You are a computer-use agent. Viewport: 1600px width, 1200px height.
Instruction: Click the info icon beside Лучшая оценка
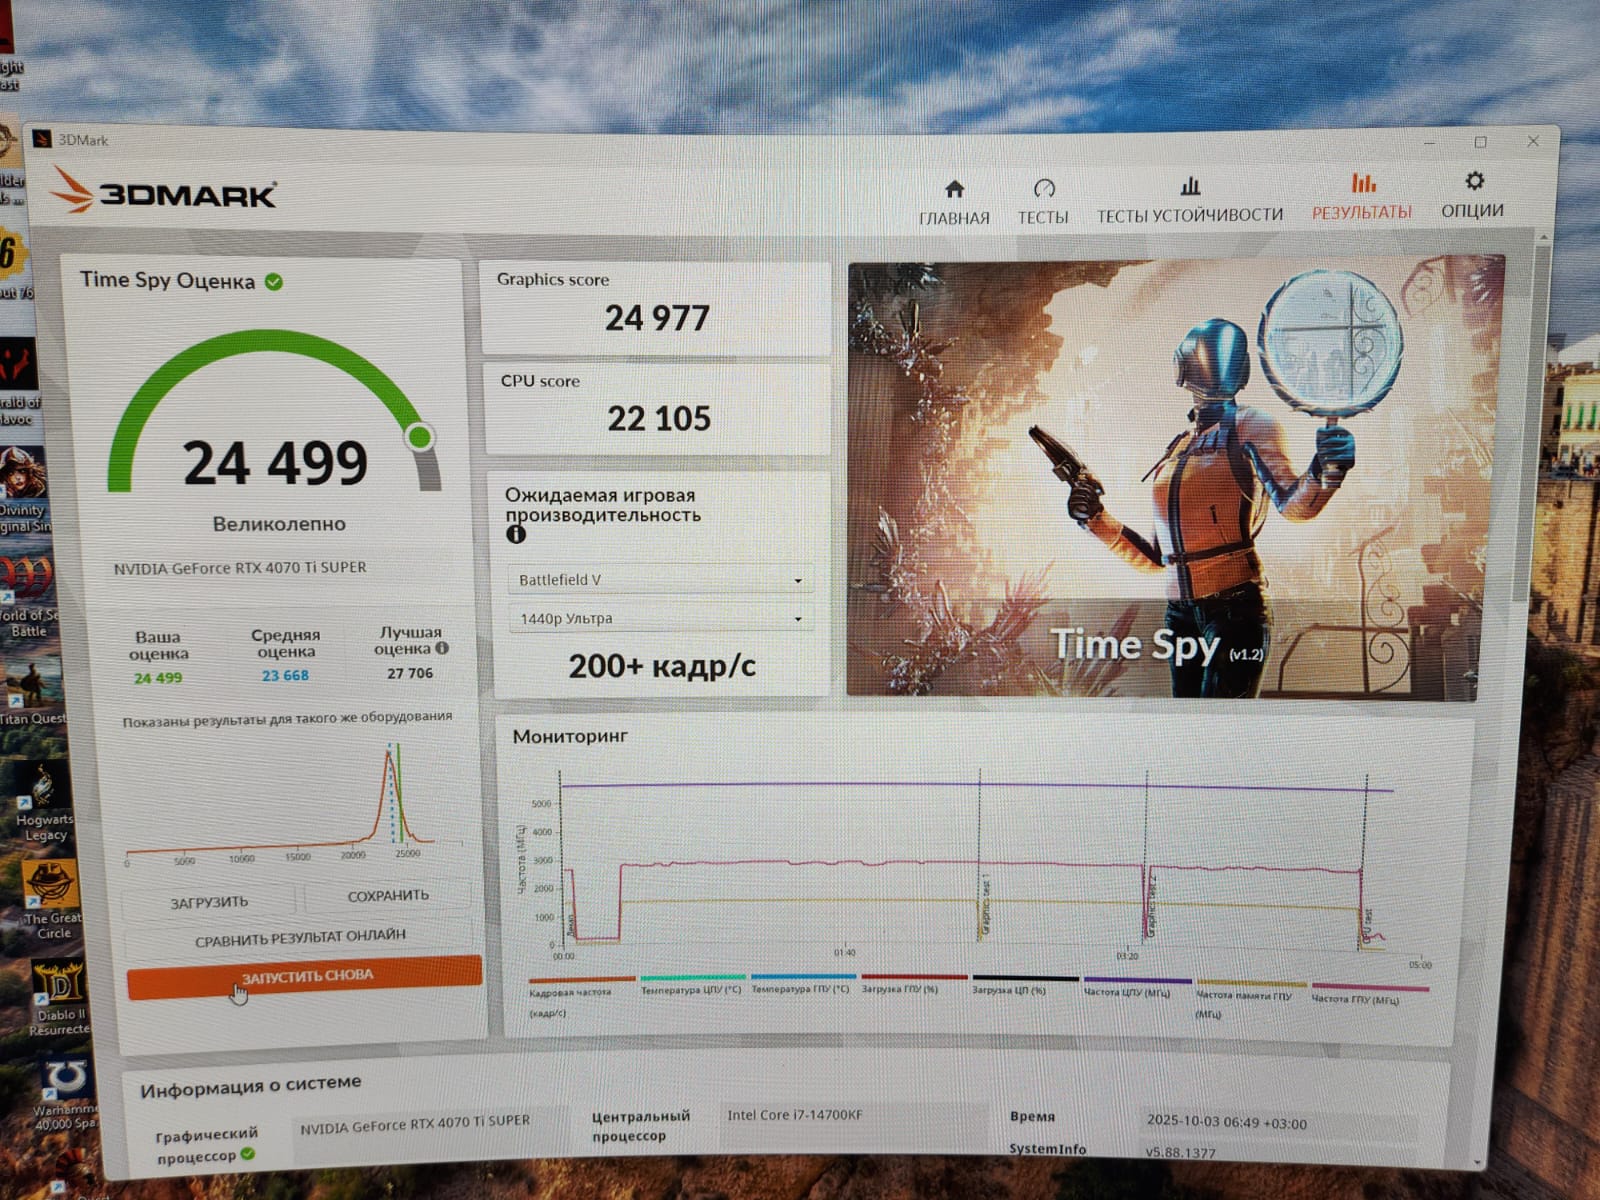(442, 648)
